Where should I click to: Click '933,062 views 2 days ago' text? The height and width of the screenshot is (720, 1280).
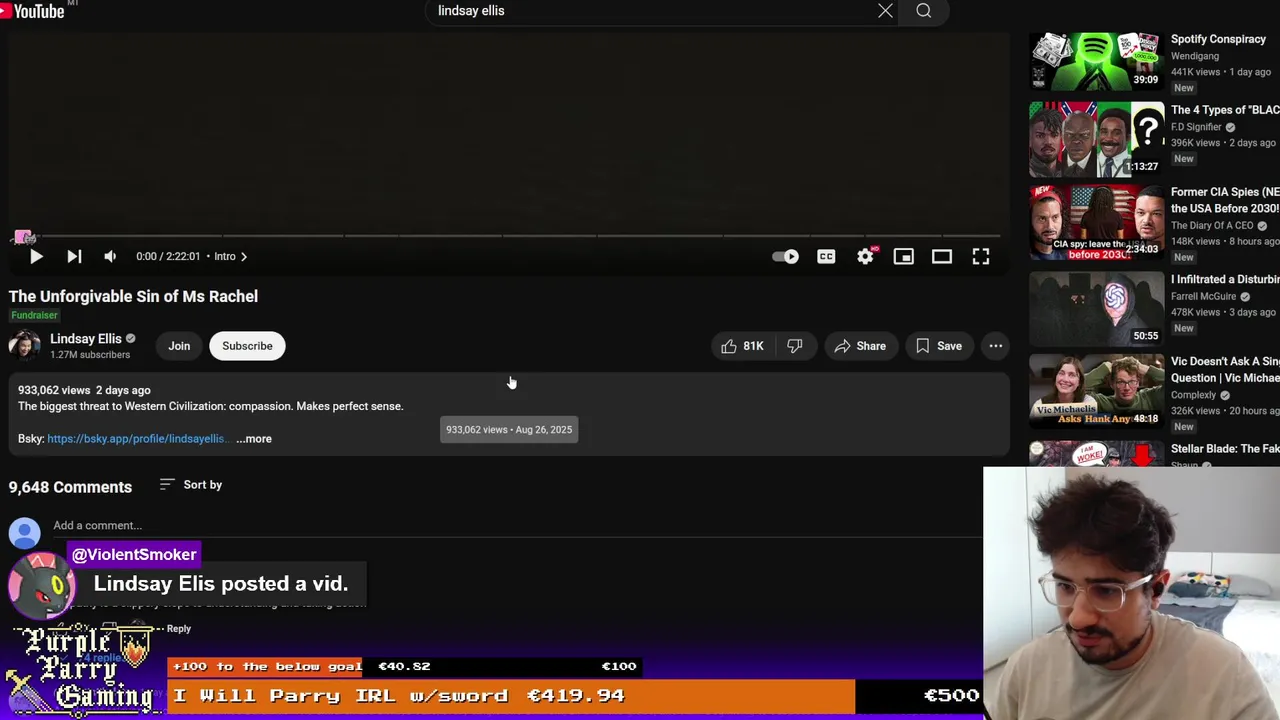coord(84,391)
